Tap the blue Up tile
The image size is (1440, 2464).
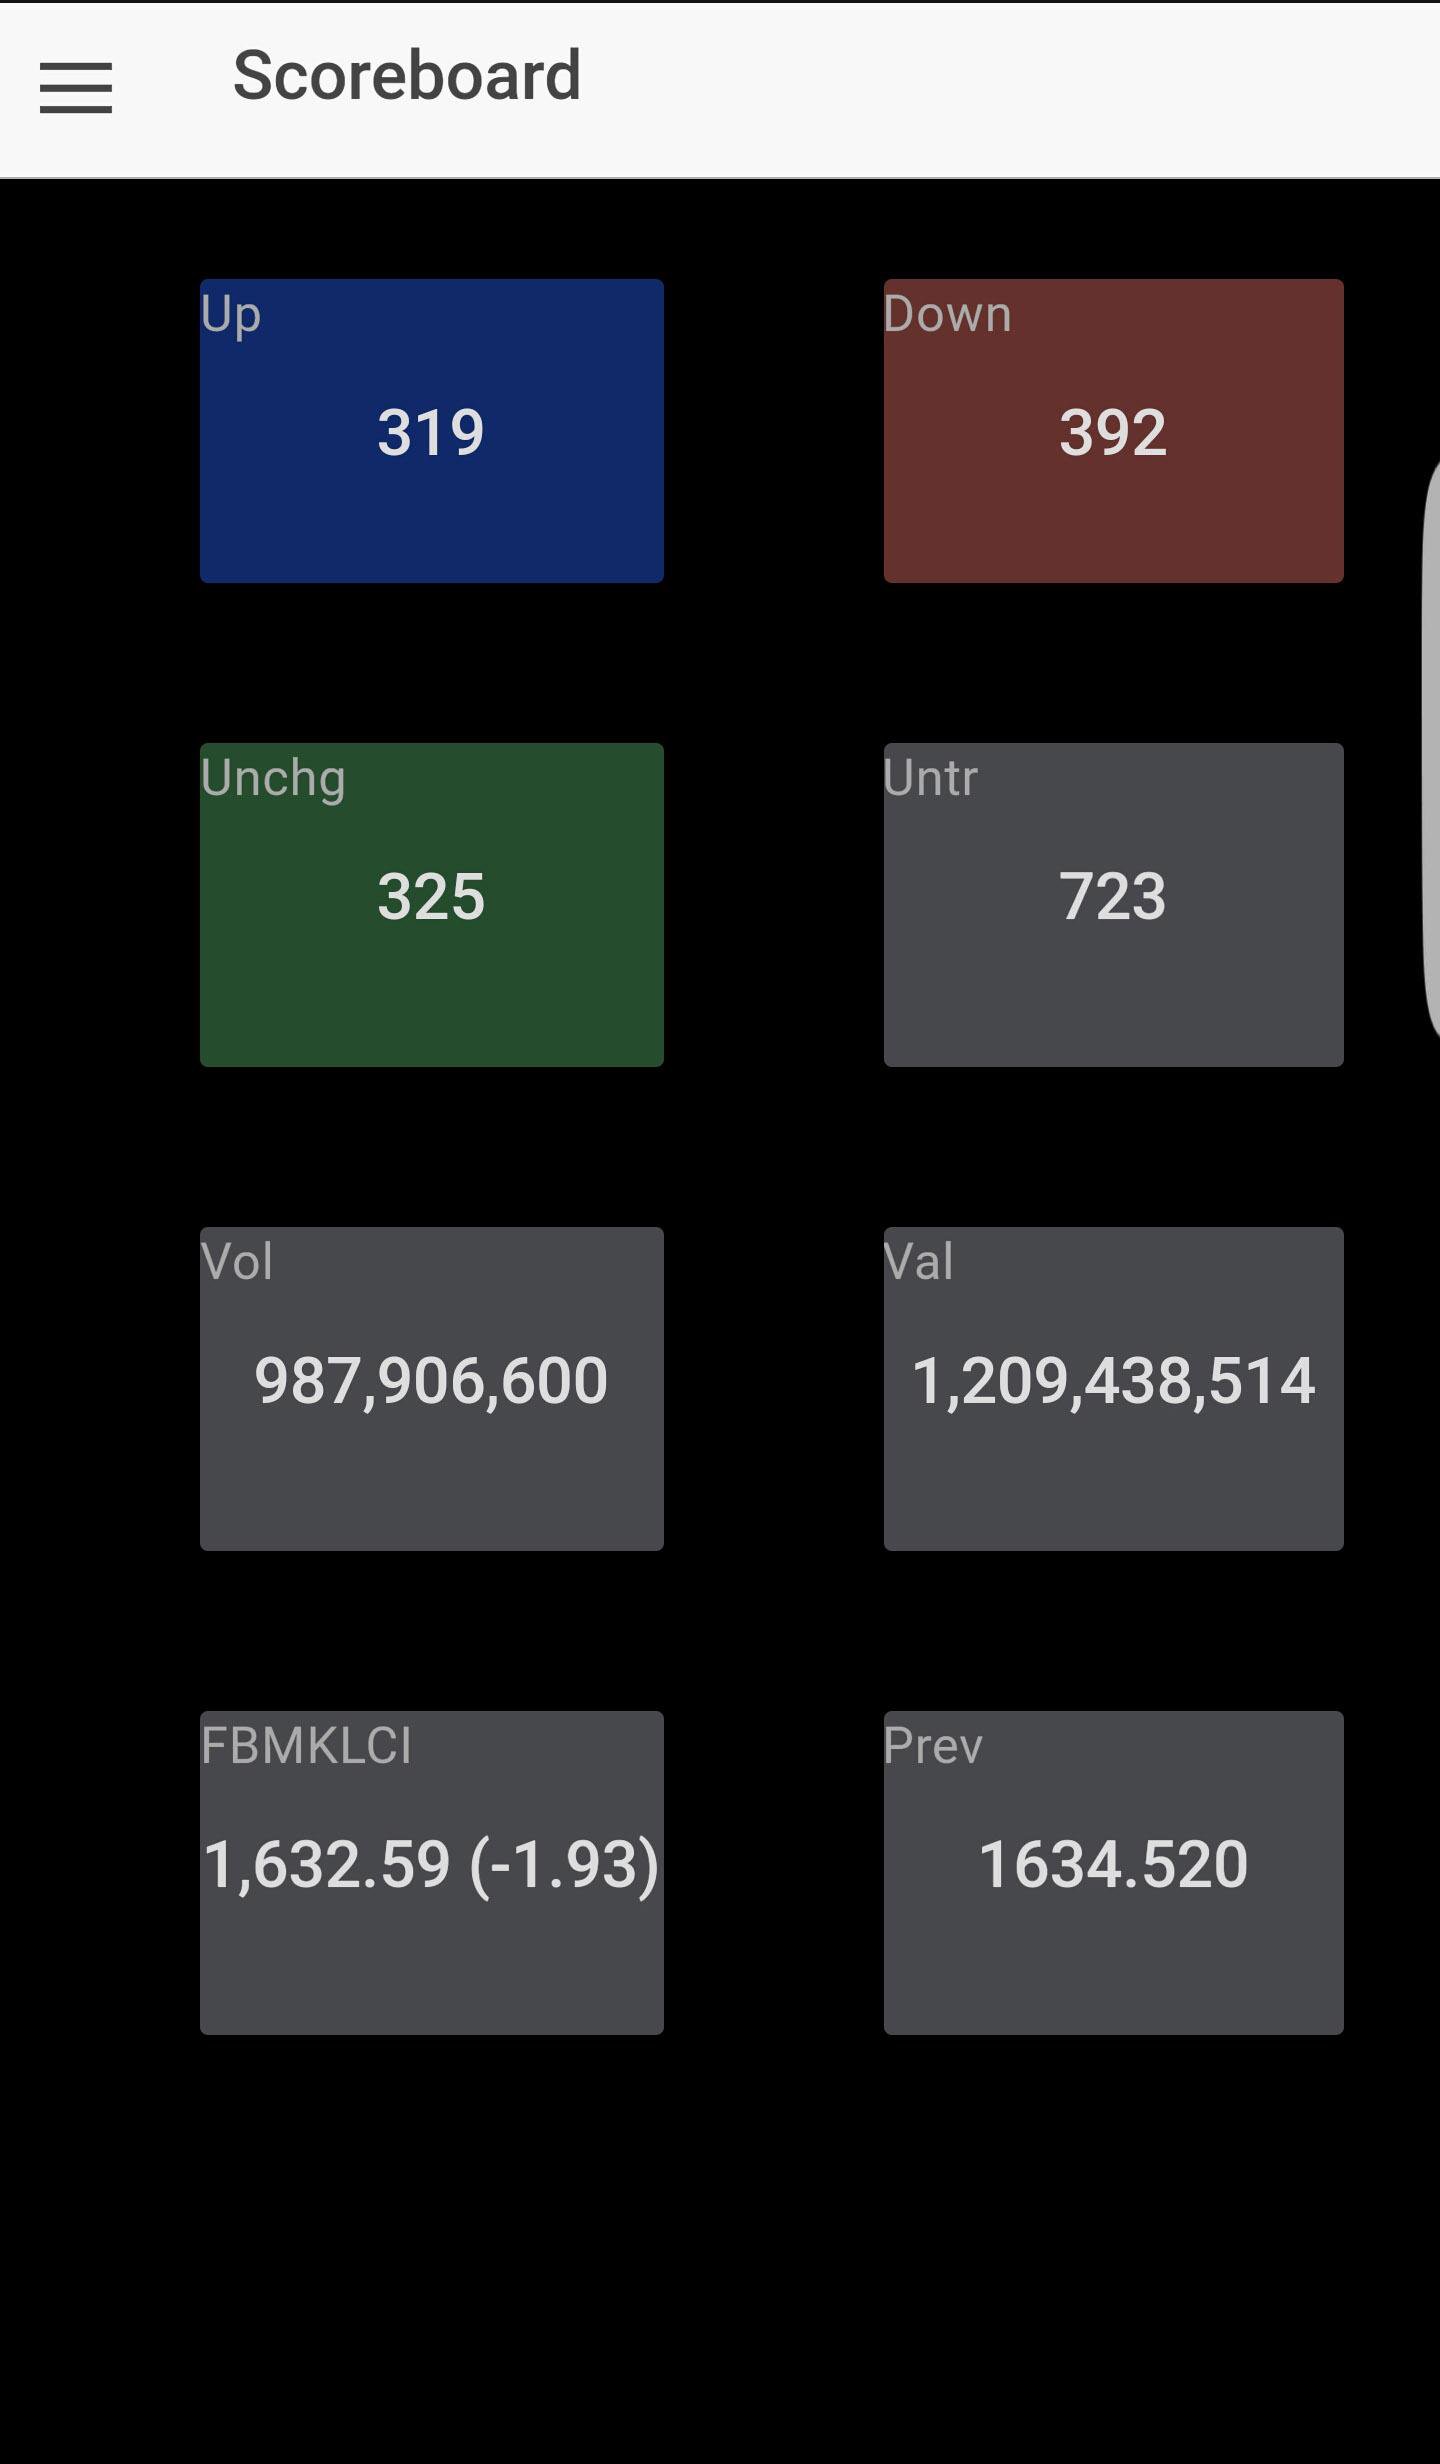pos(432,431)
